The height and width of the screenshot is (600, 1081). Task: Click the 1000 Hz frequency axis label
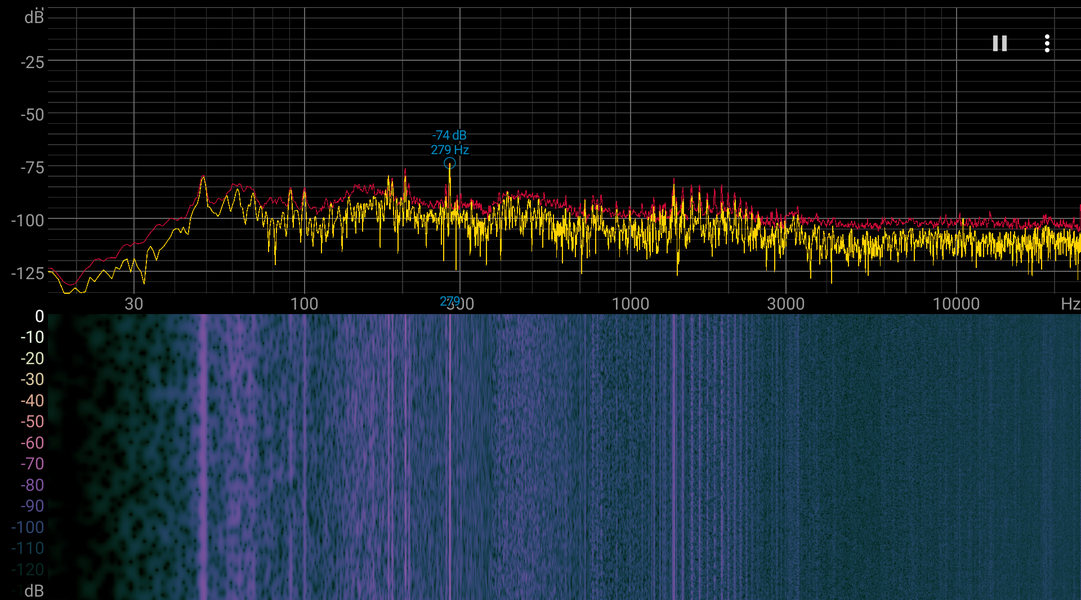(x=630, y=304)
